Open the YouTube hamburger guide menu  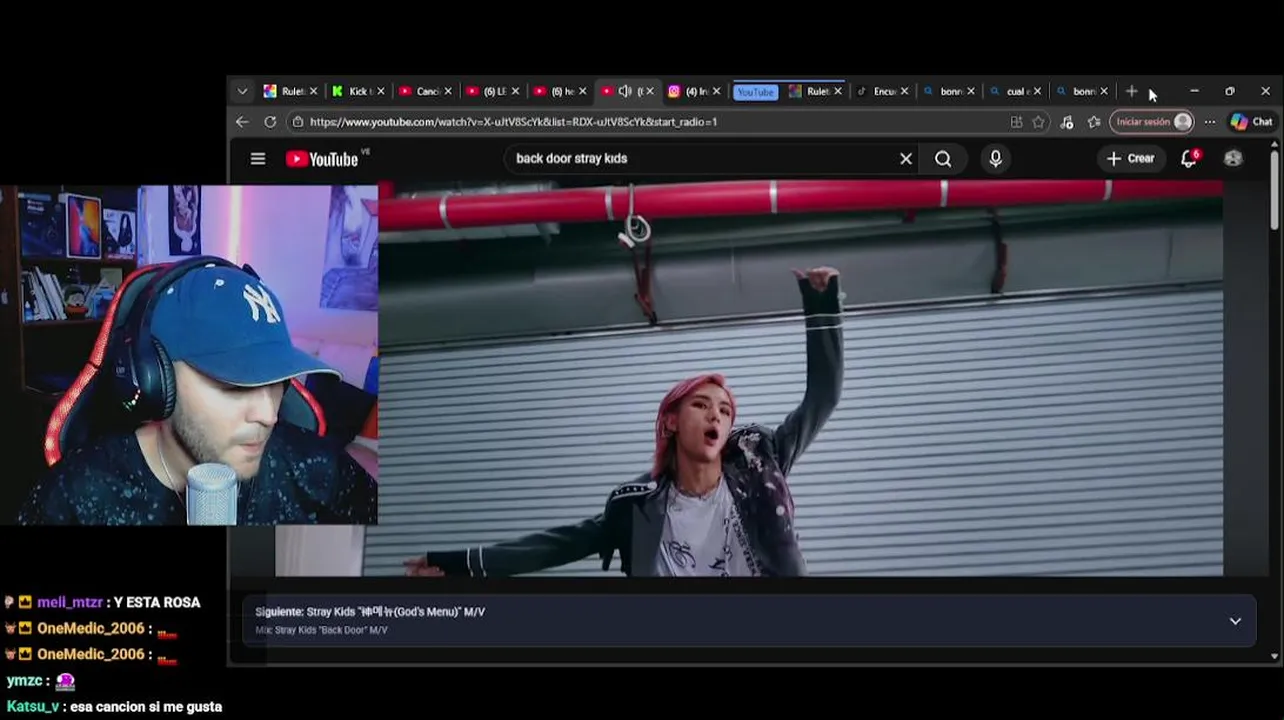258,158
